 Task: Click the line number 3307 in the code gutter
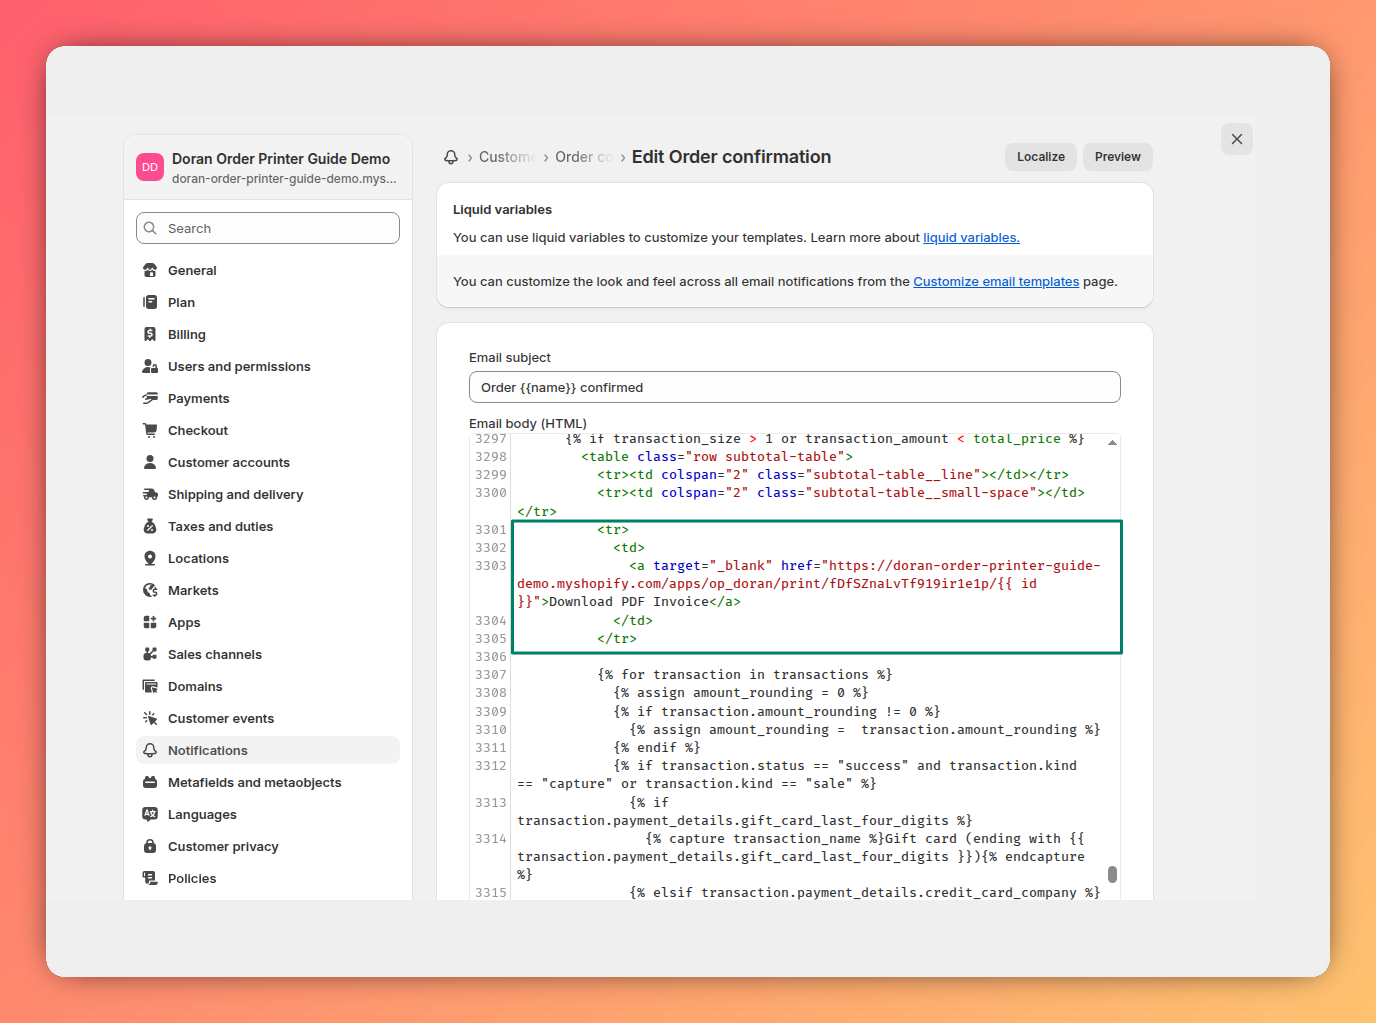pyautogui.click(x=491, y=675)
